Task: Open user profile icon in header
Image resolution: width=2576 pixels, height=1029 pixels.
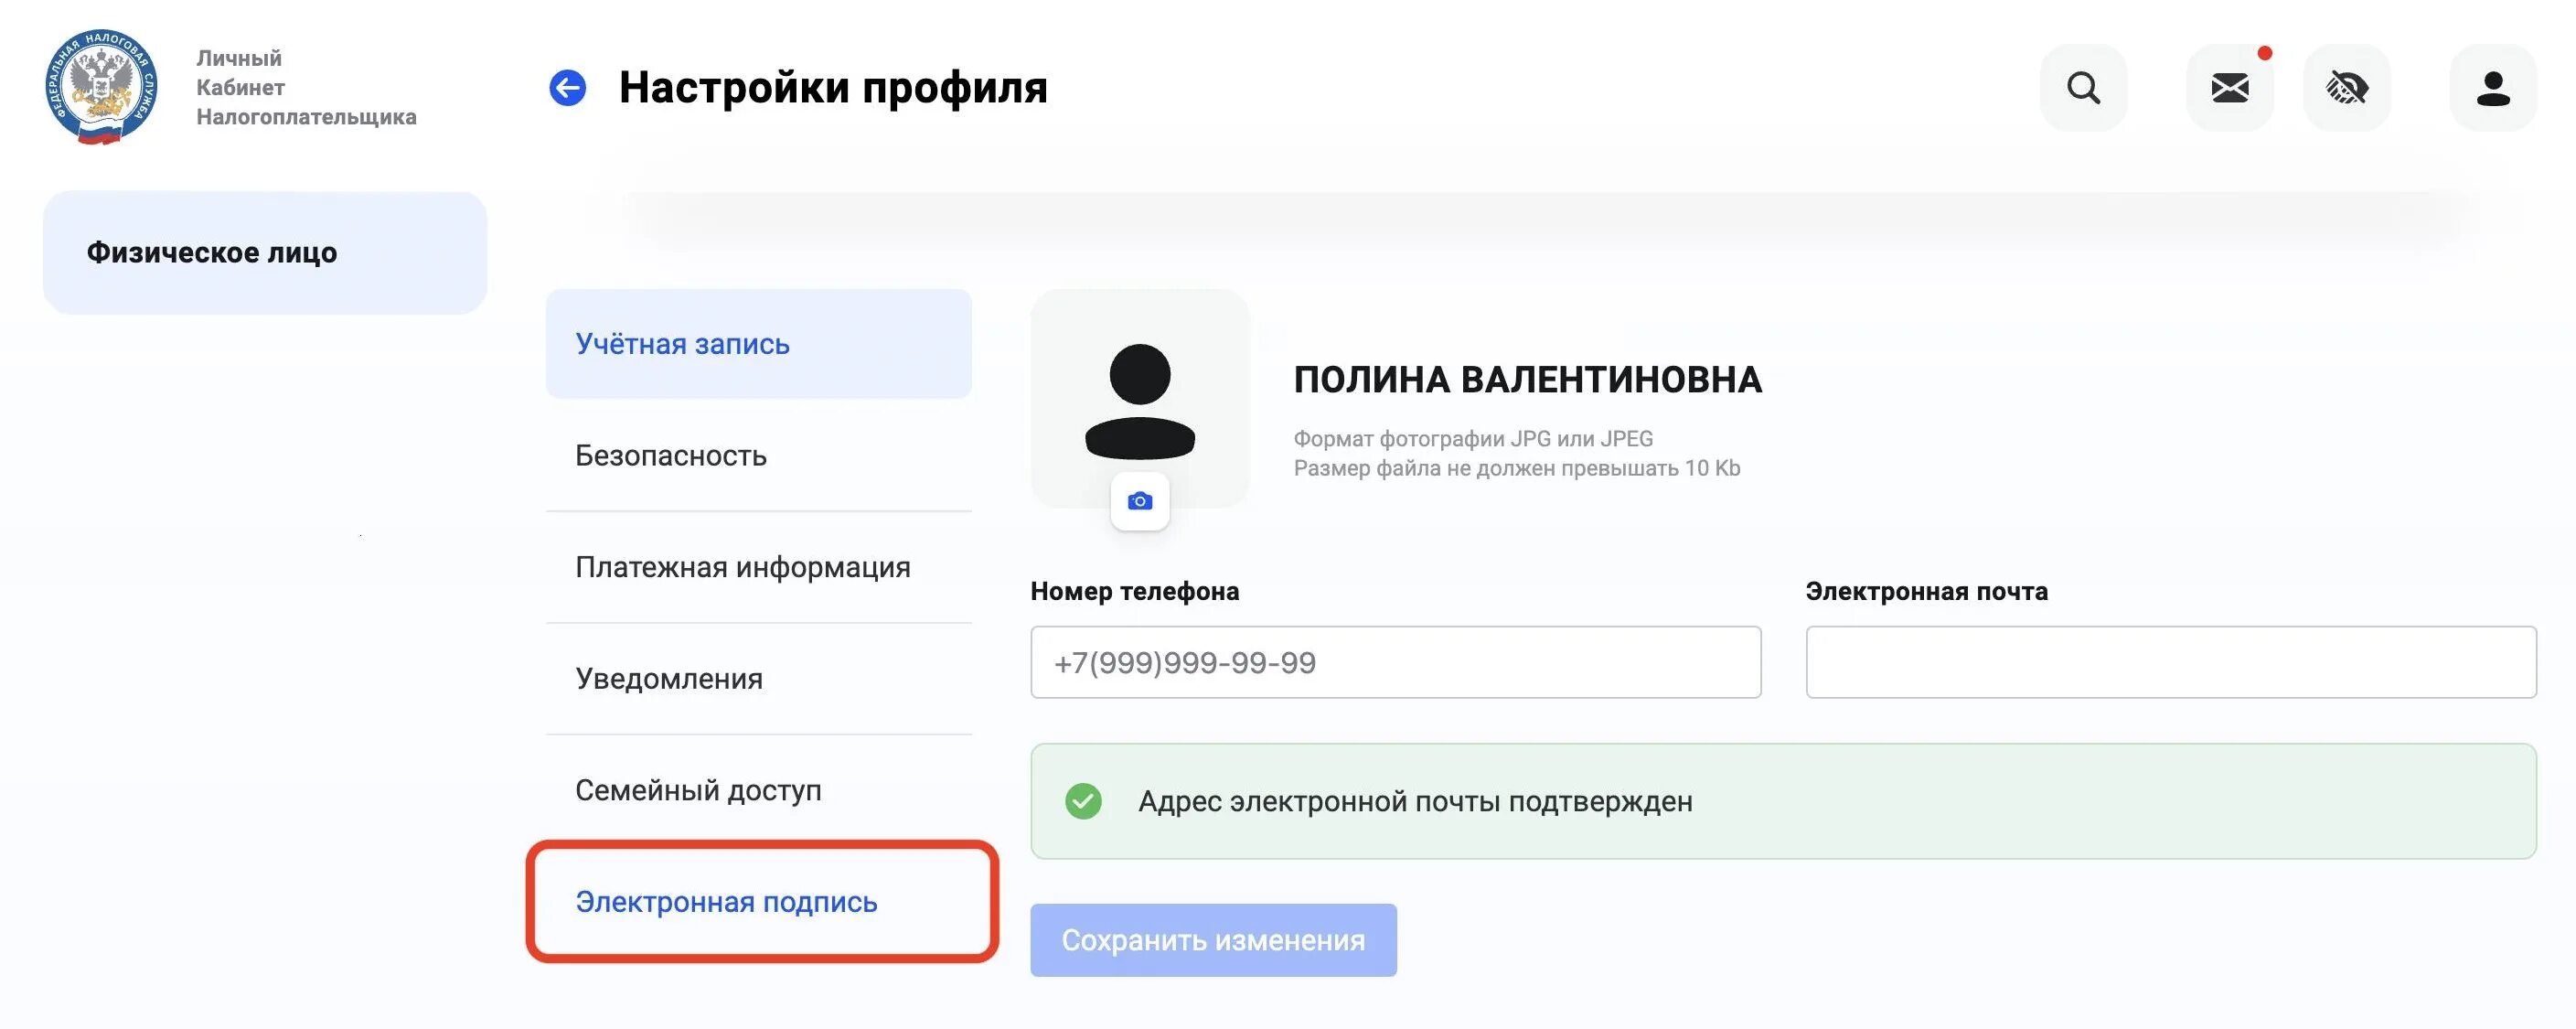Action: click(2492, 88)
